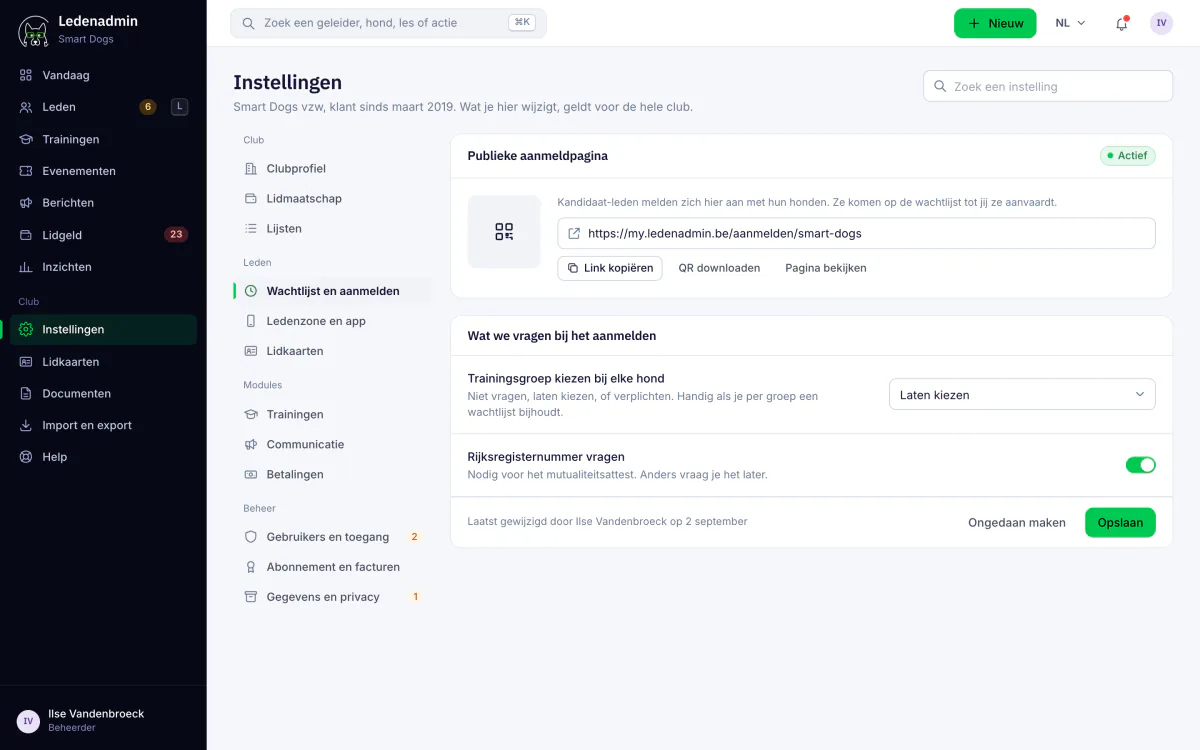The width and height of the screenshot is (1200, 750).
Task: Click the Clubprofiel building icon
Action: pyautogui.click(x=251, y=169)
